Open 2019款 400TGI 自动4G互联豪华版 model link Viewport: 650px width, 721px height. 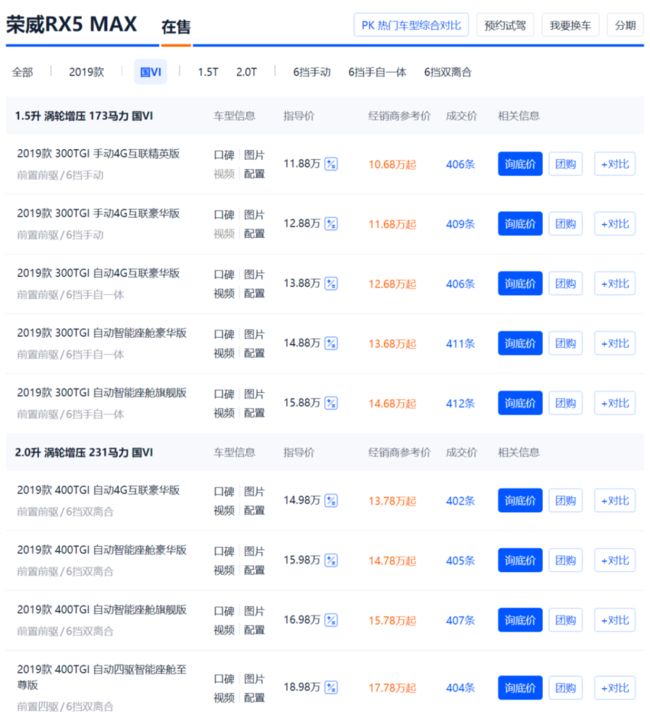[x=98, y=490]
